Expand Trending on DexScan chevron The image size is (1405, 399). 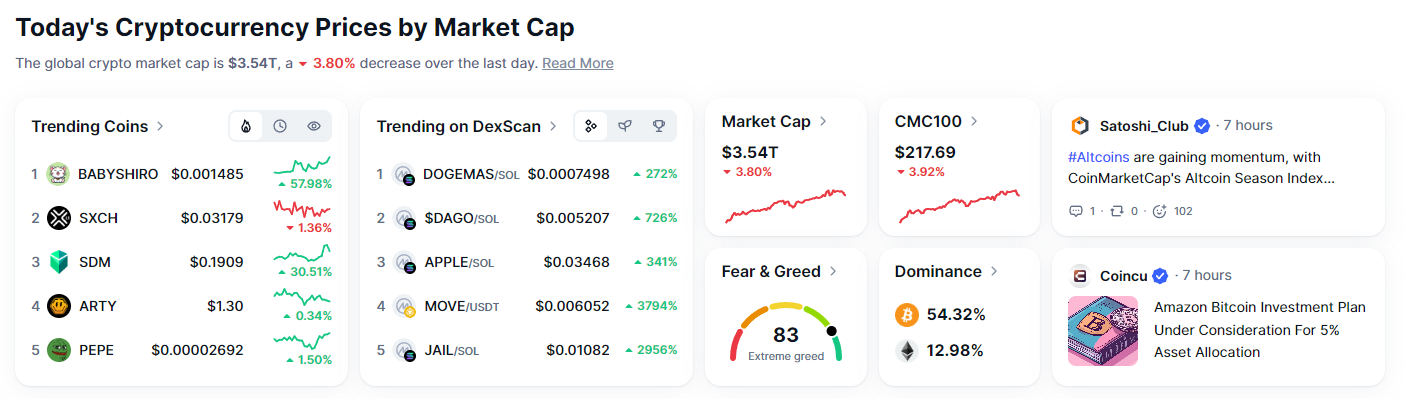point(552,127)
